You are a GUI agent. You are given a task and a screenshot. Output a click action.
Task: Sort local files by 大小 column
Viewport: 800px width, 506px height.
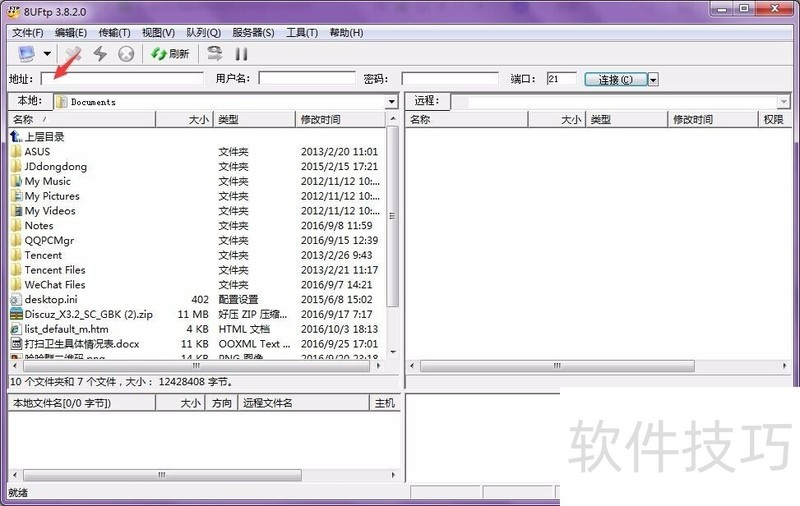point(184,119)
